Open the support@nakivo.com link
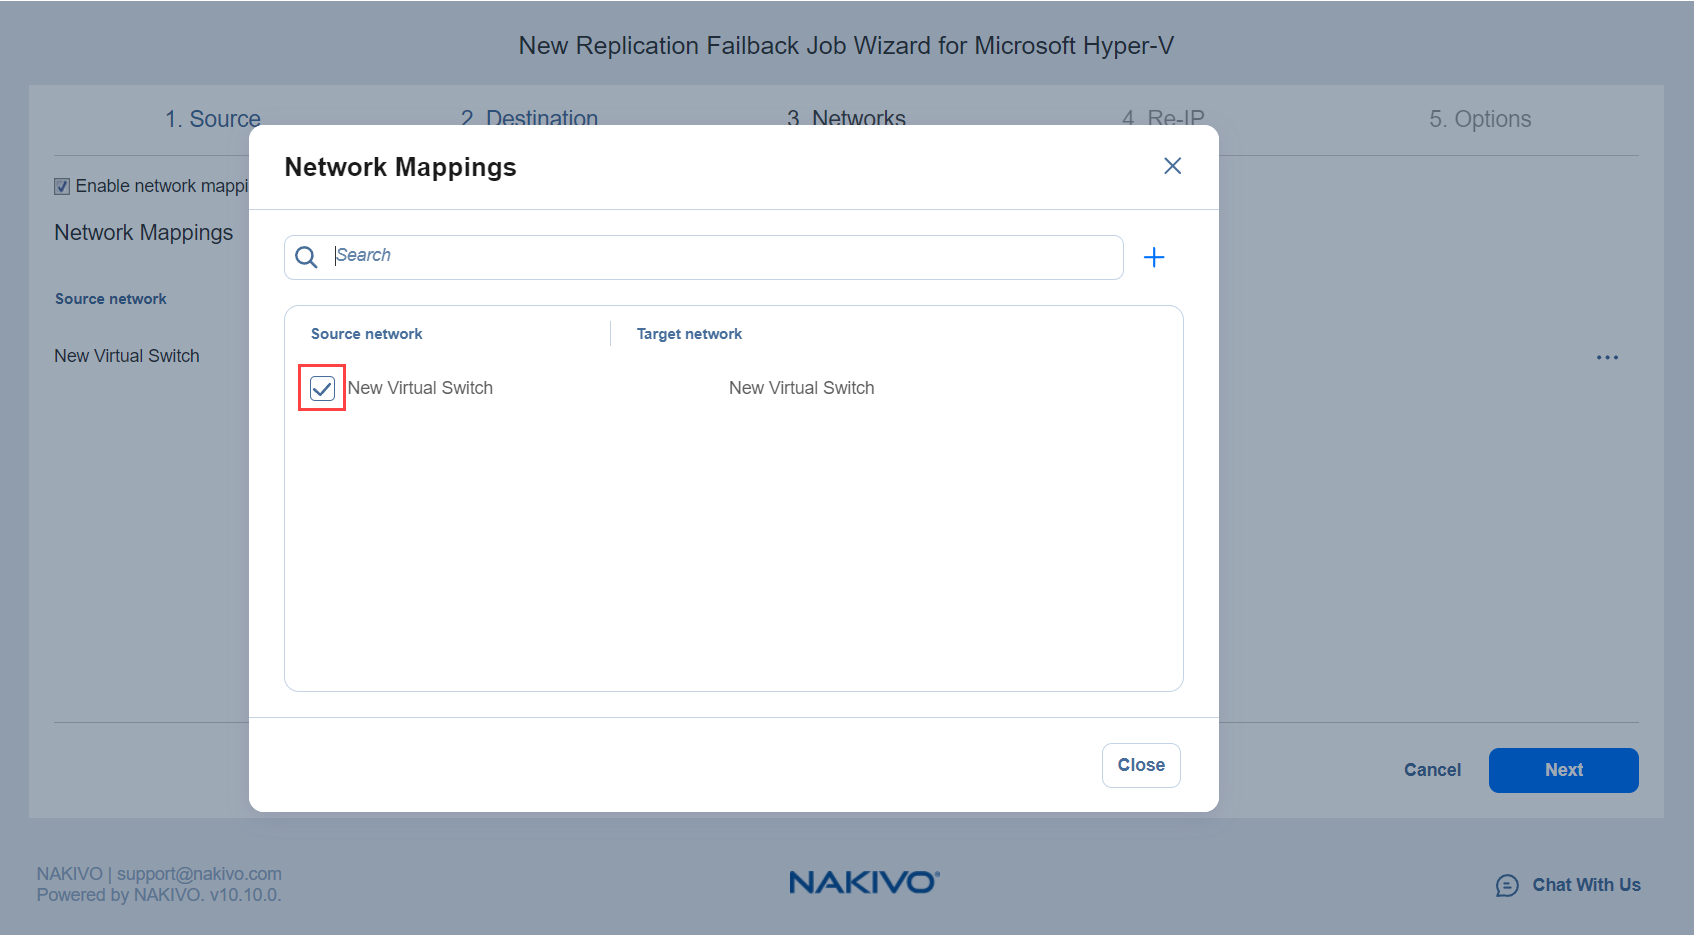This screenshot has width=1694, height=935. pos(199,874)
